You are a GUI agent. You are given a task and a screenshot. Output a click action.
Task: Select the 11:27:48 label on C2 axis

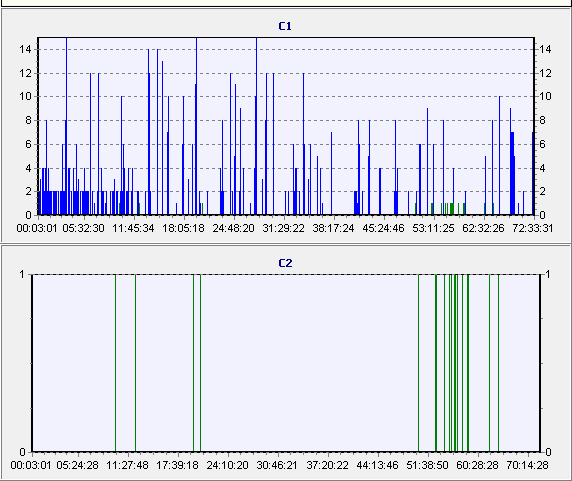coord(127,465)
